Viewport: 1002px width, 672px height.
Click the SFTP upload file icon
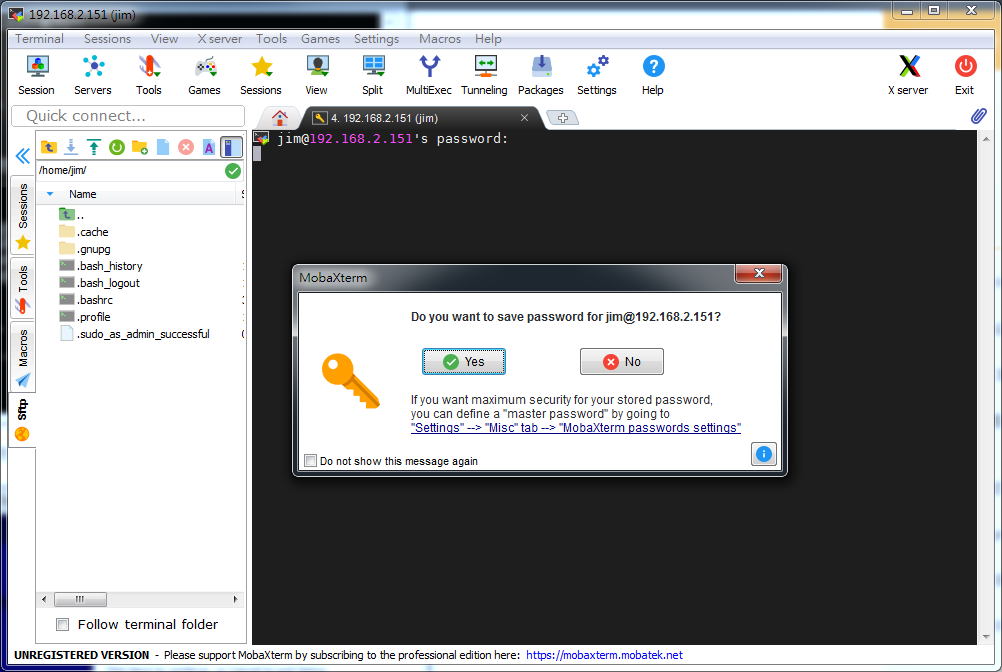point(94,147)
